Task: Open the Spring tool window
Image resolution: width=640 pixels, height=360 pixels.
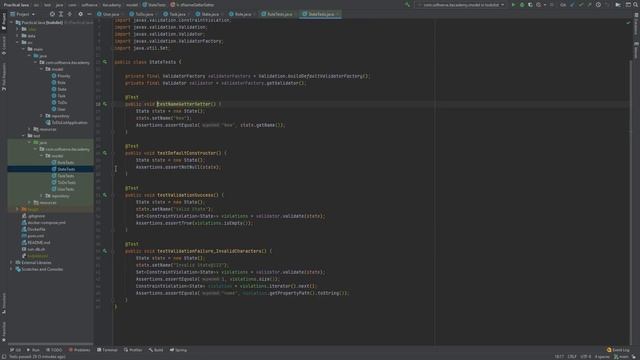Action: click(x=178, y=350)
